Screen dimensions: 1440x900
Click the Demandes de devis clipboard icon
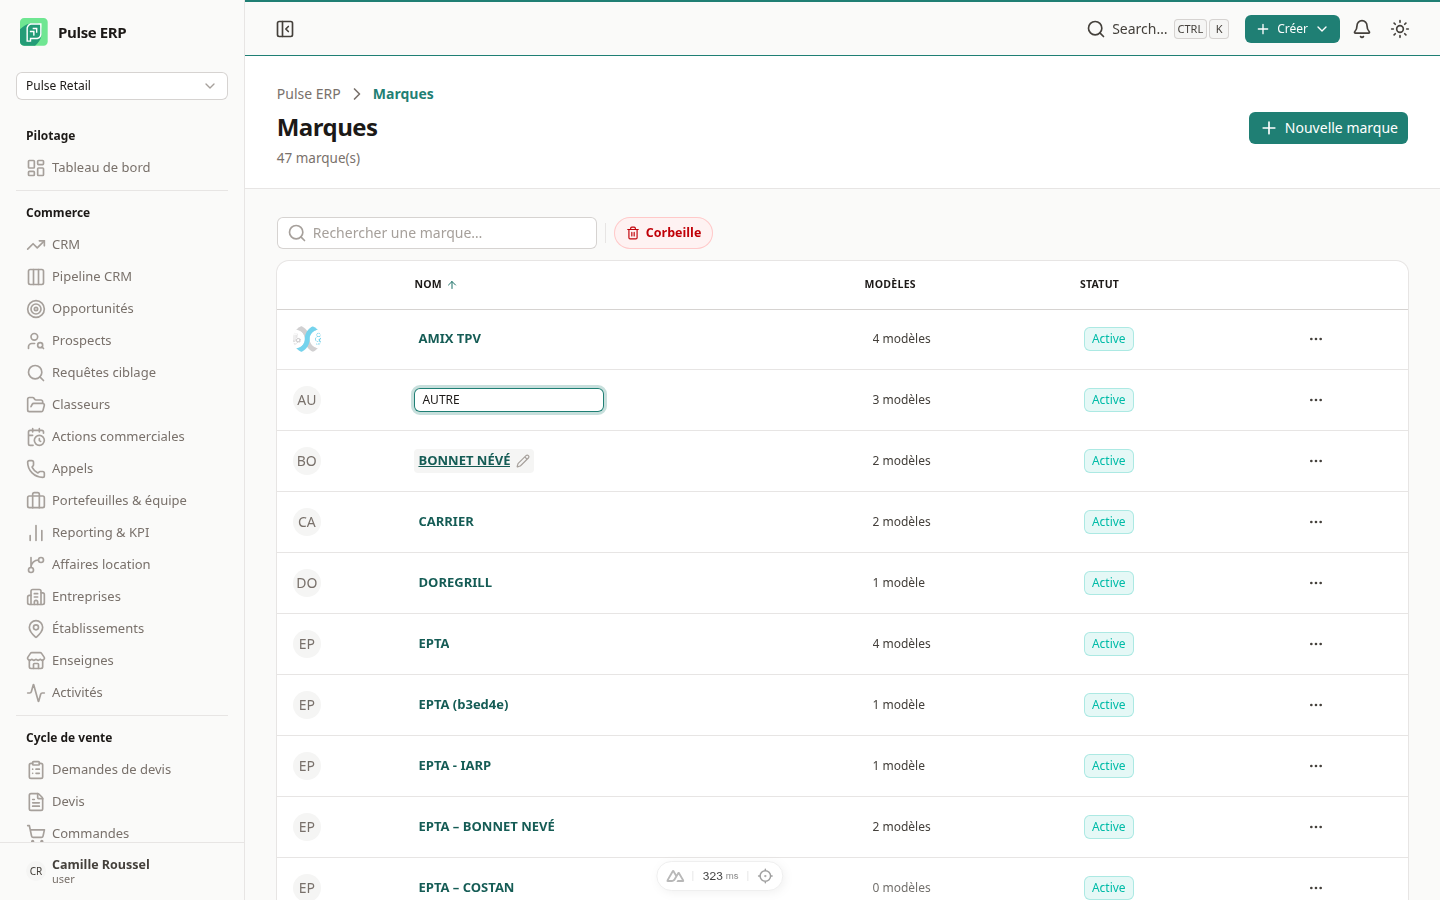(36, 770)
